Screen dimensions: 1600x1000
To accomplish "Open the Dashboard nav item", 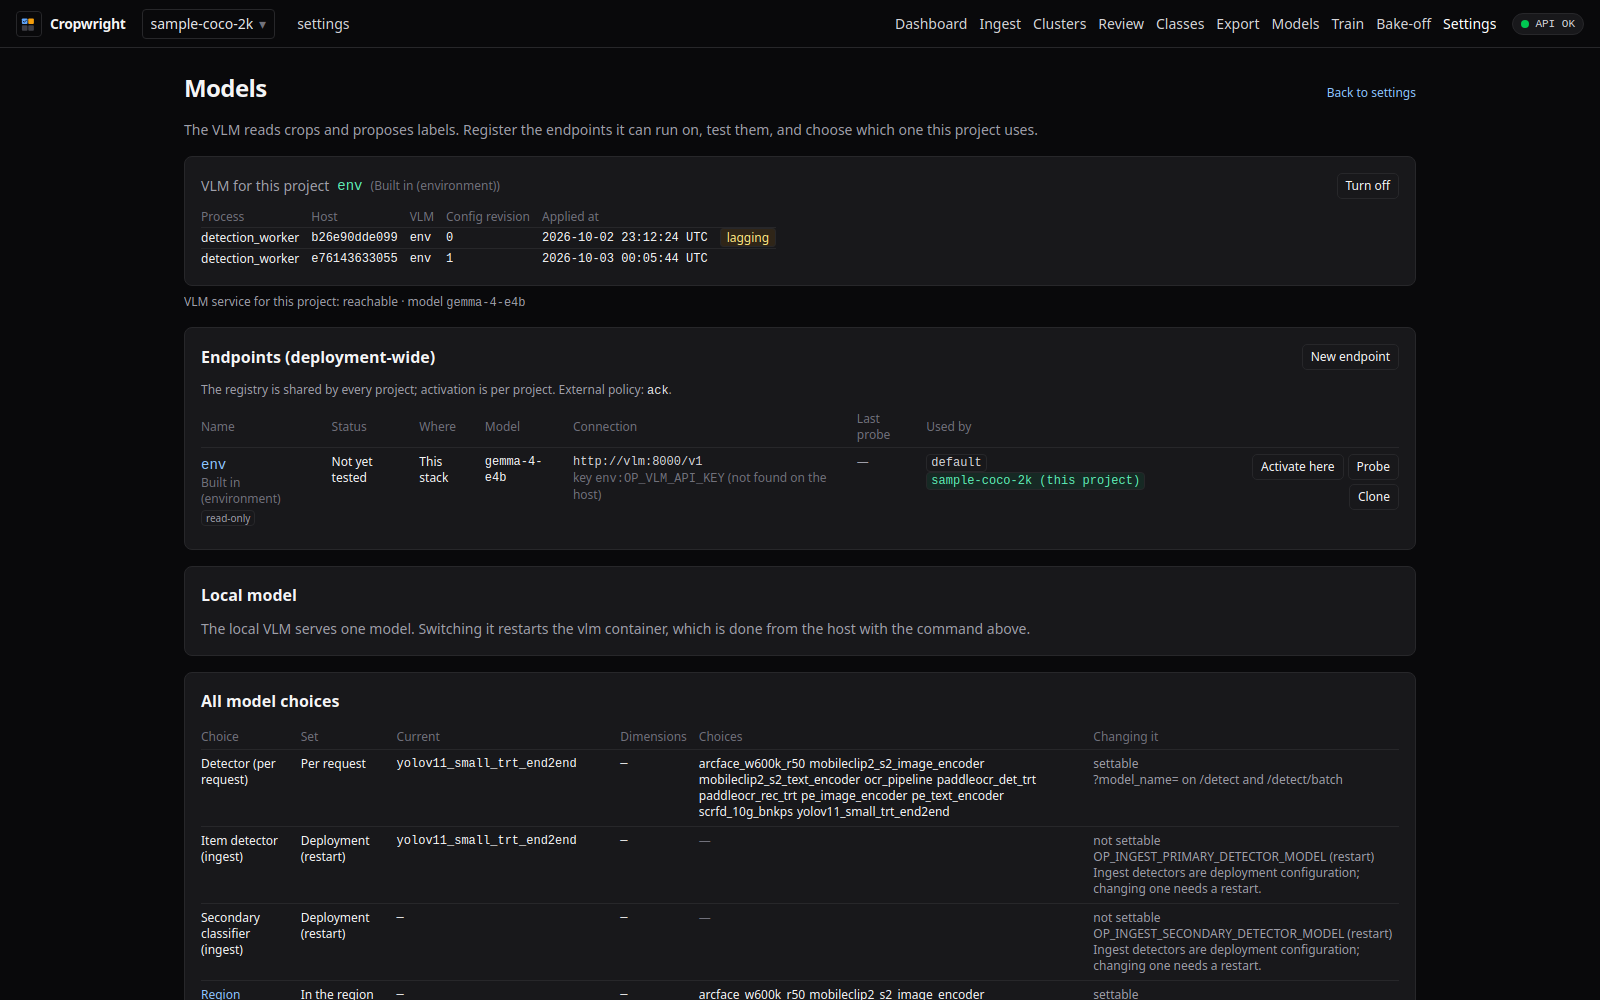I will click(x=931, y=24).
